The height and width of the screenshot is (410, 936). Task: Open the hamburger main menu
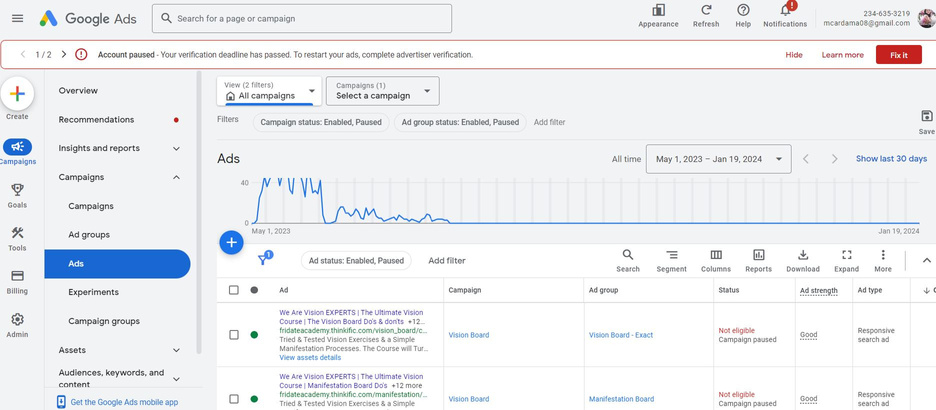tap(17, 19)
